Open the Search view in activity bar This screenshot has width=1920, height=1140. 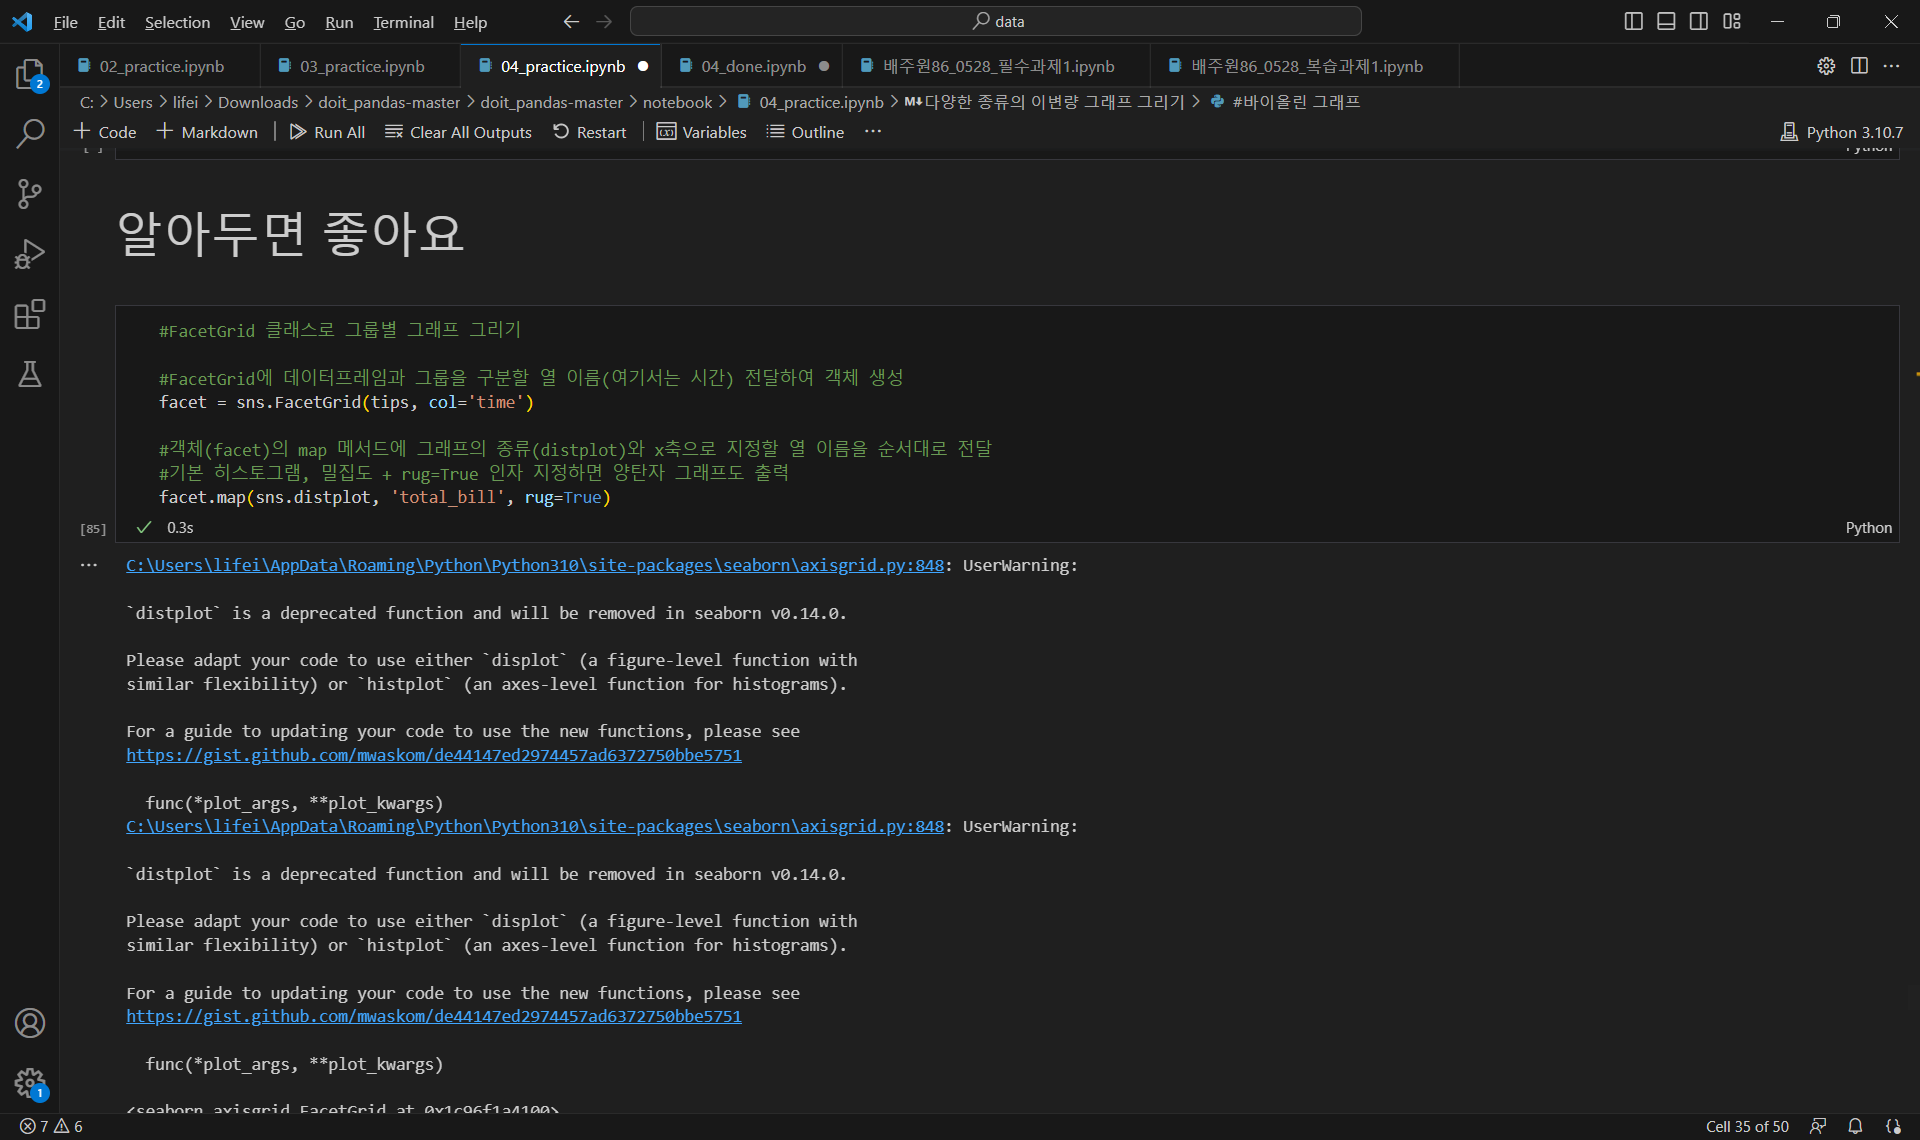[x=30, y=134]
